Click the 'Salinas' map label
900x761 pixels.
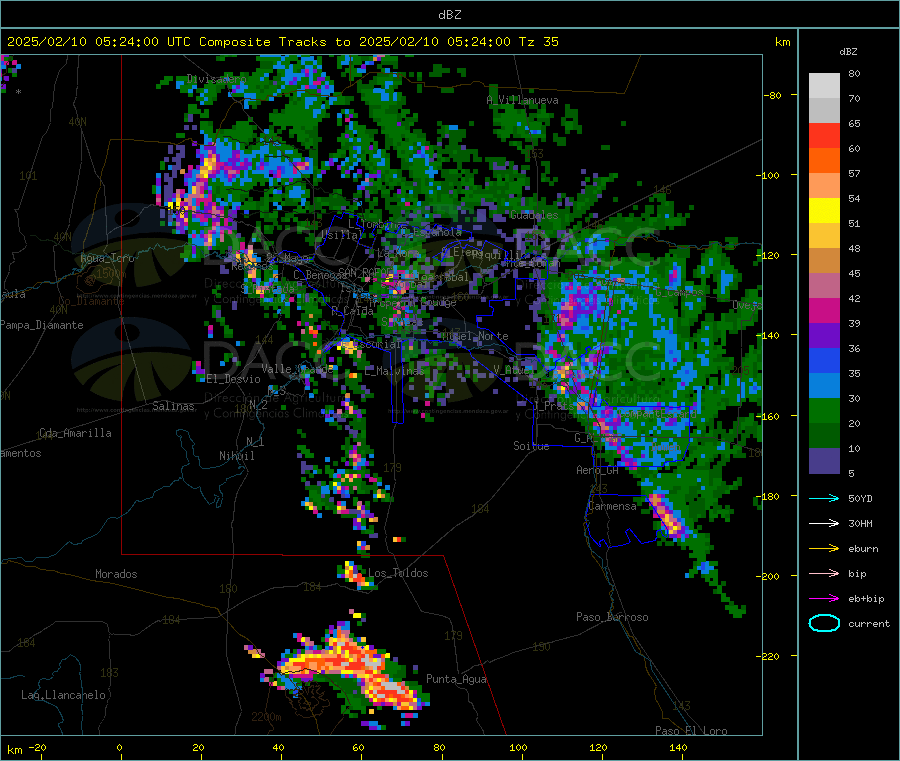(173, 406)
